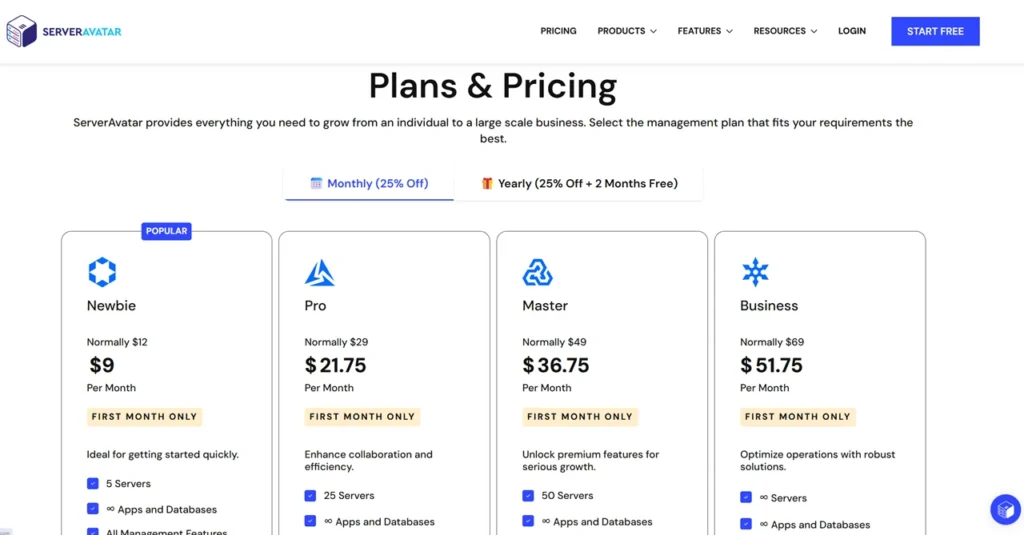The width and height of the screenshot is (1024, 535).
Task: Click Normally $49 text
Action: click(554, 342)
